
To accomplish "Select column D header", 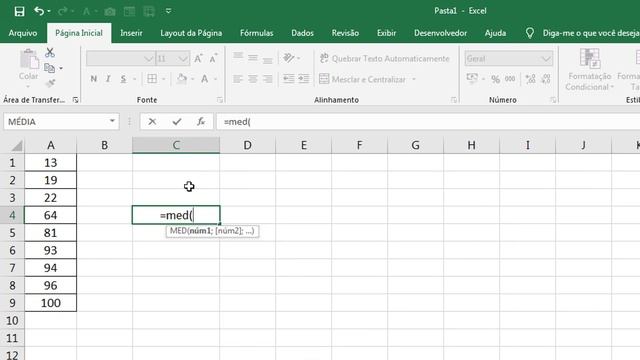I will (x=247, y=145).
